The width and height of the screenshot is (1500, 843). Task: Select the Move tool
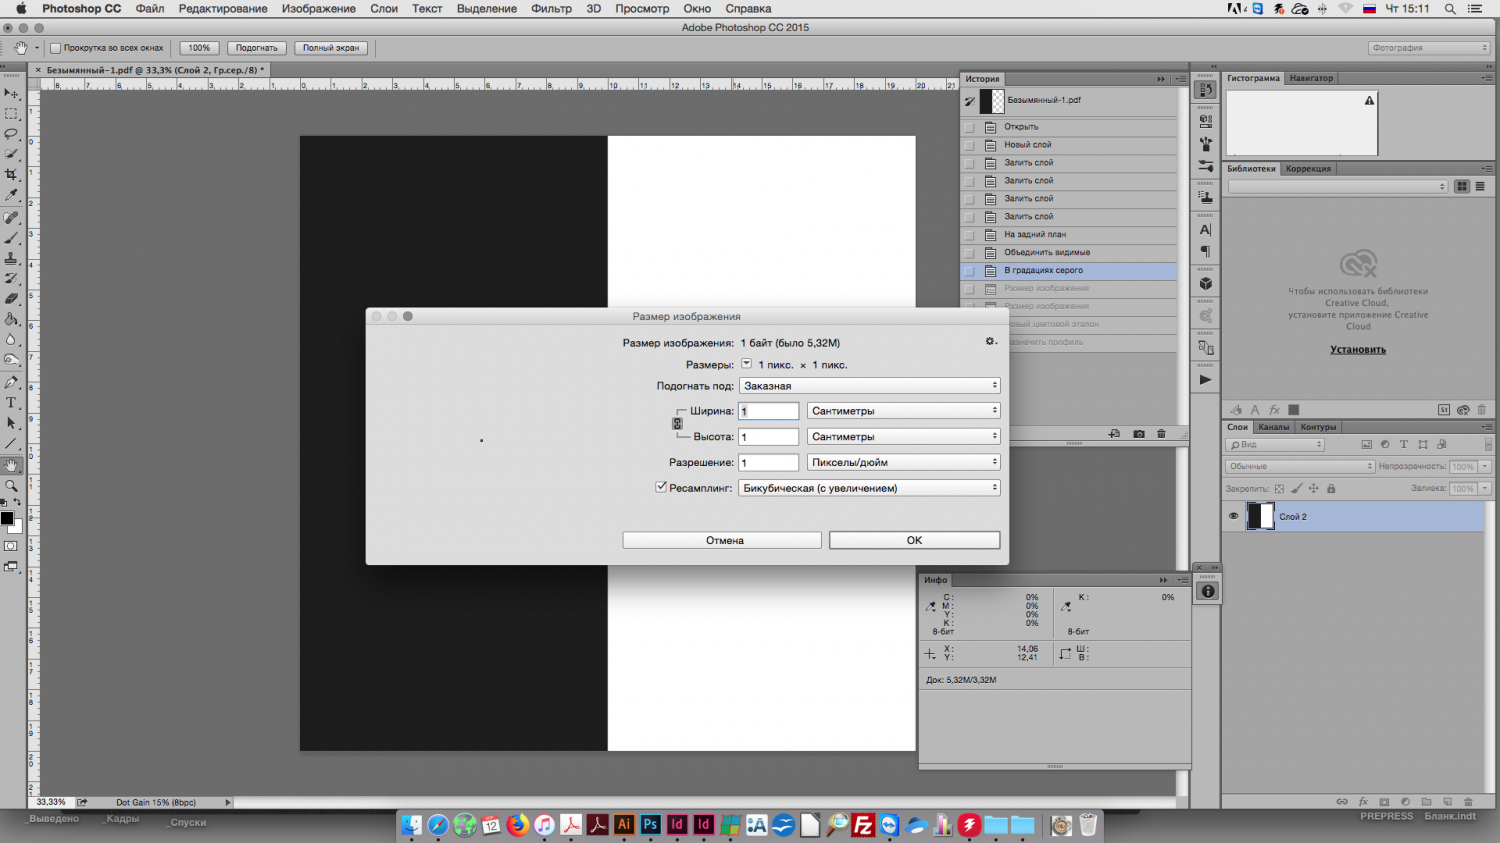click(x=11, y=94)
